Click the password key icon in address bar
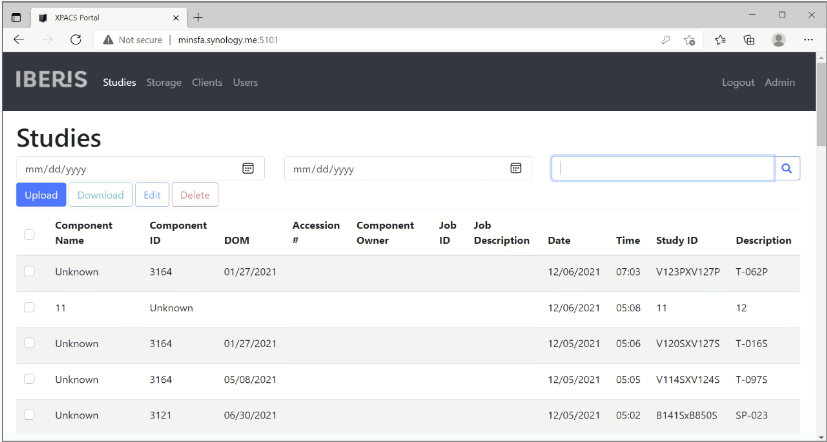 pos(666,40)
